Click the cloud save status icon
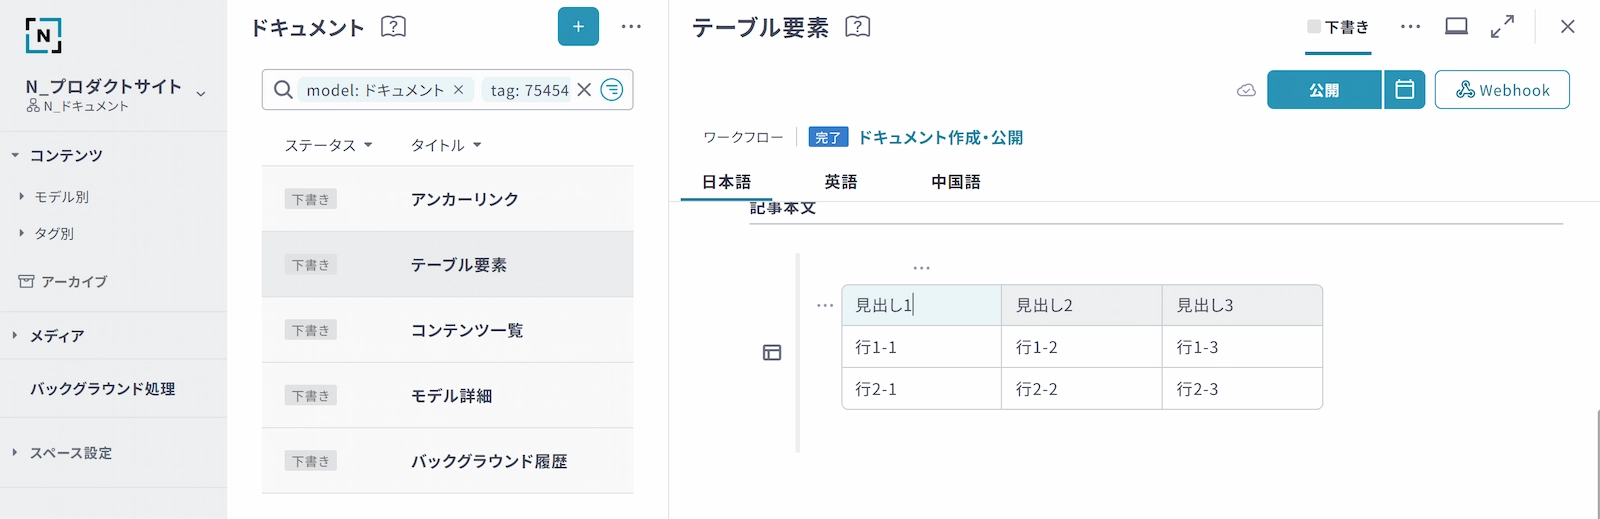Screen dimensions: 1600x519 1246,90
